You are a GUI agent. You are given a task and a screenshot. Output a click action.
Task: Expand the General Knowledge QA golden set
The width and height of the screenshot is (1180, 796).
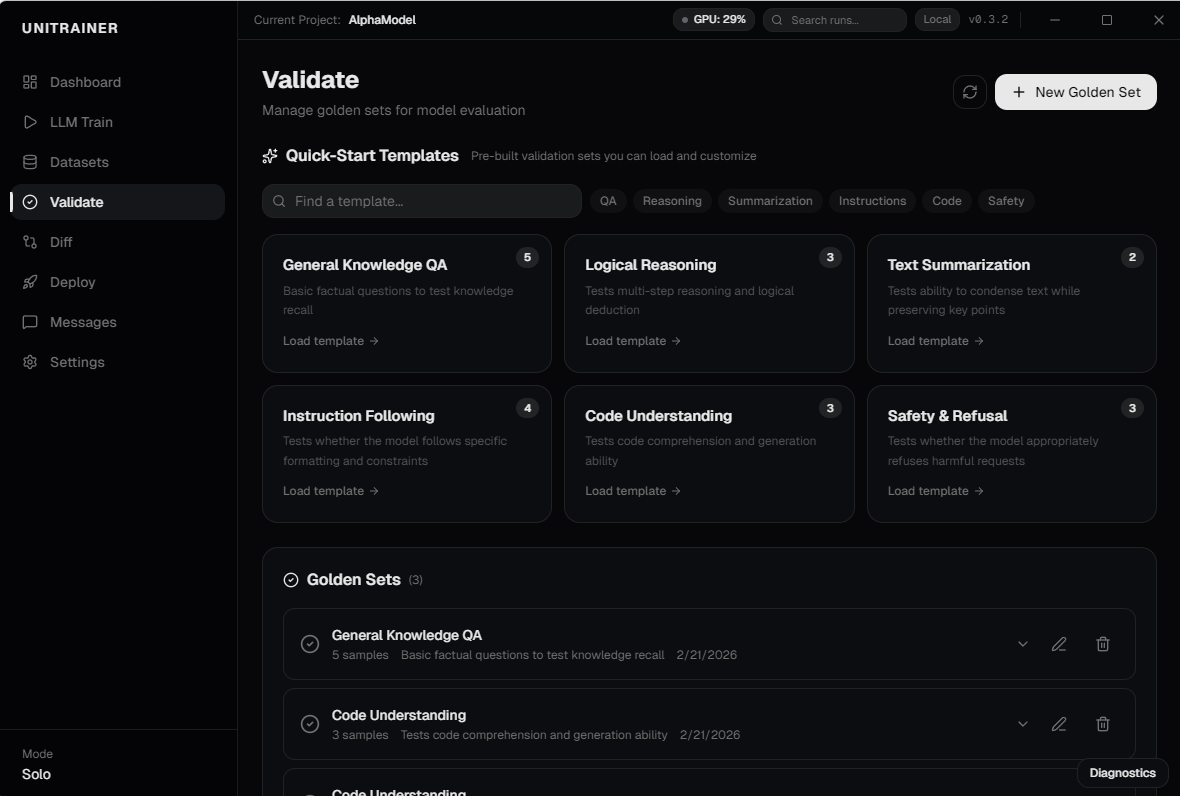1022,644
